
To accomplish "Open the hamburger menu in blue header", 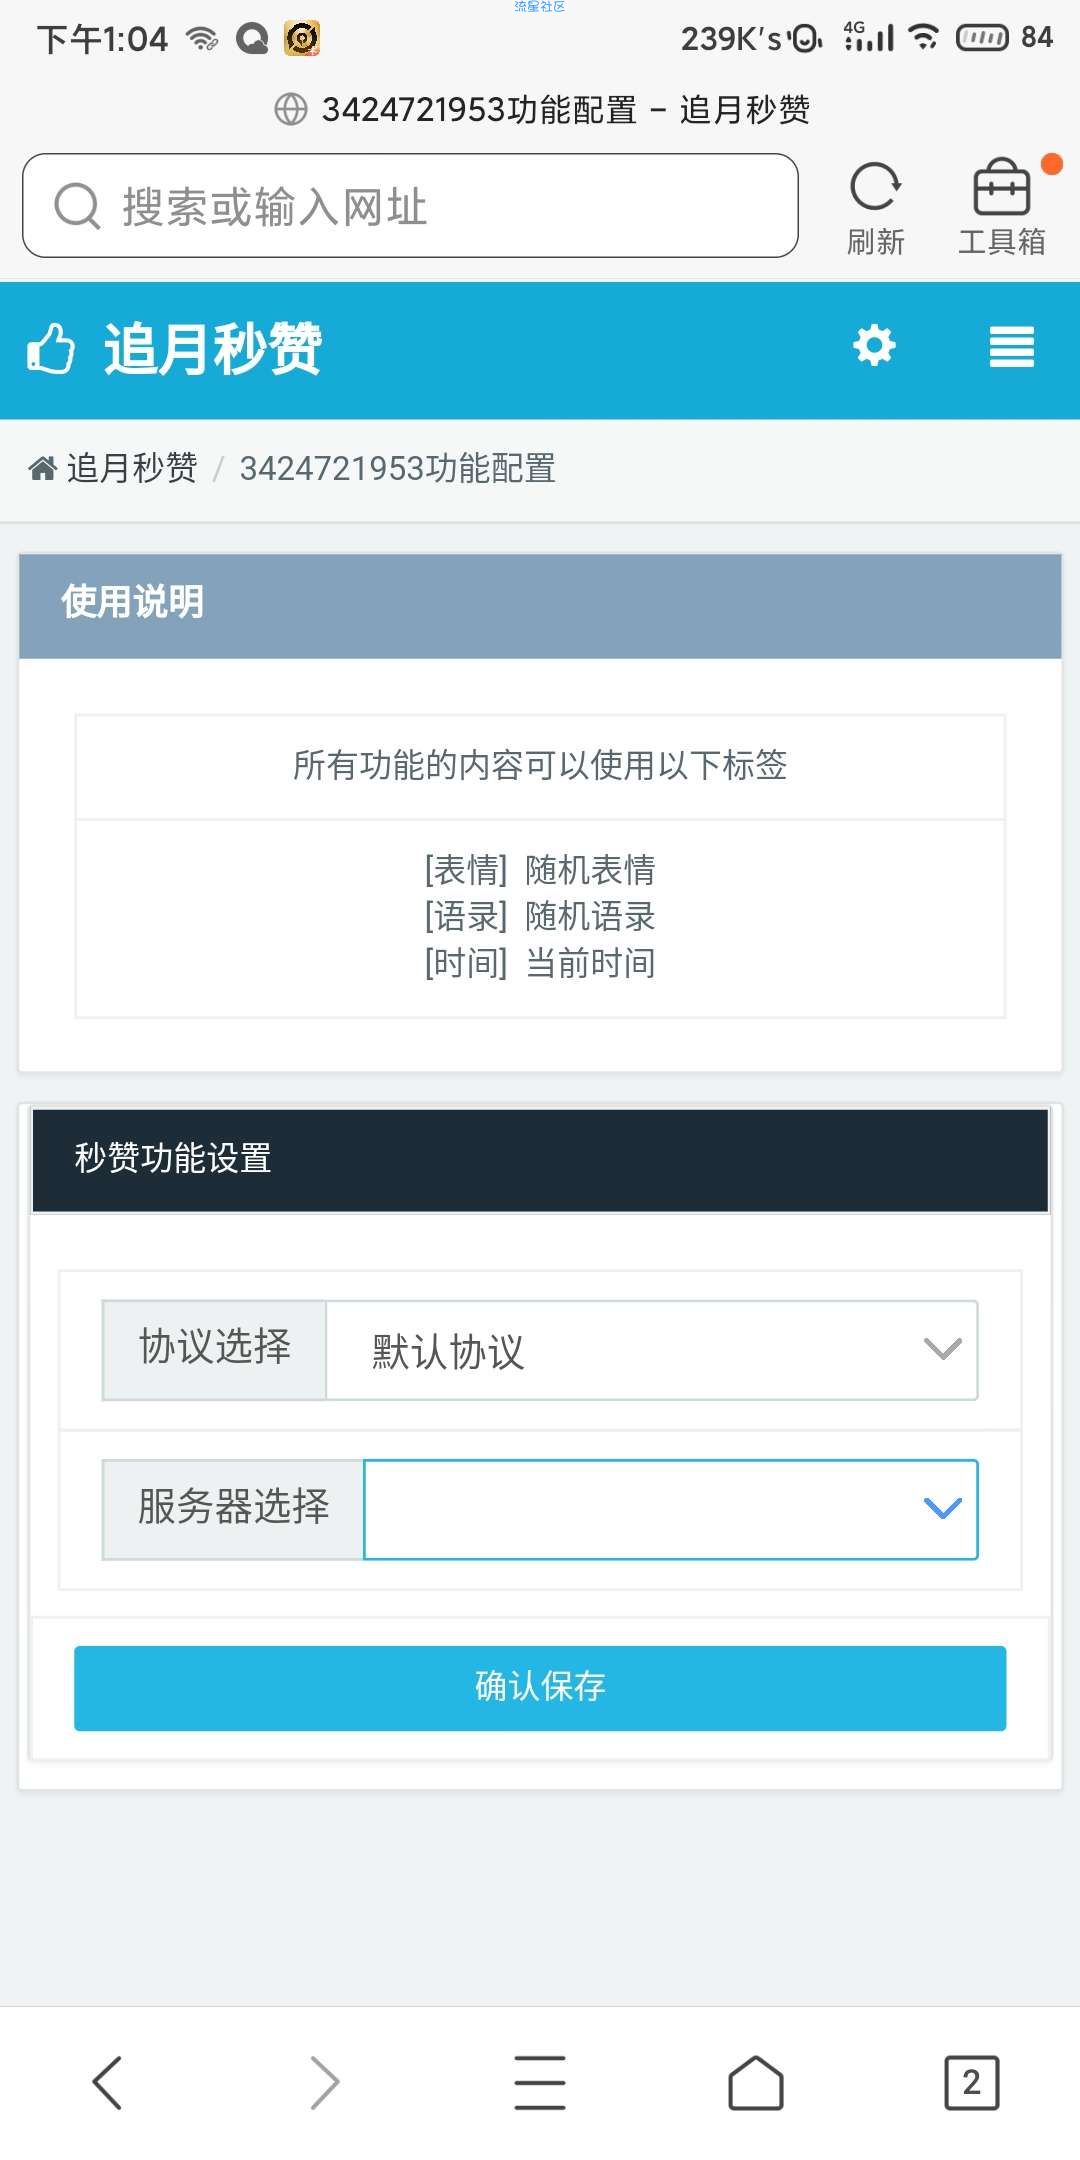I will (1011, 347).
